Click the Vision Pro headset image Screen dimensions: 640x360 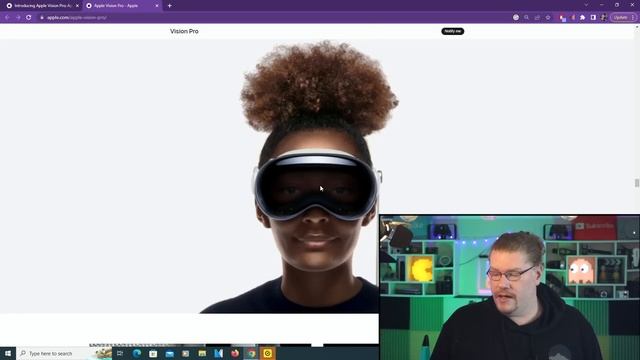coord(316,186)
